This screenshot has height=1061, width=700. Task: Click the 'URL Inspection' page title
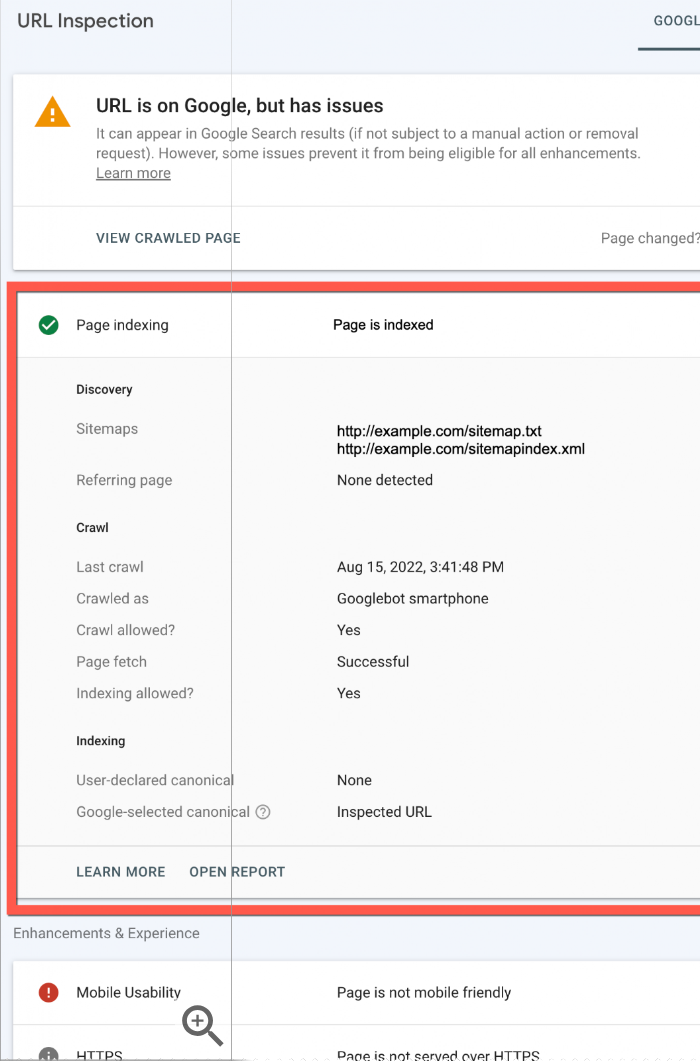point(85,21)
